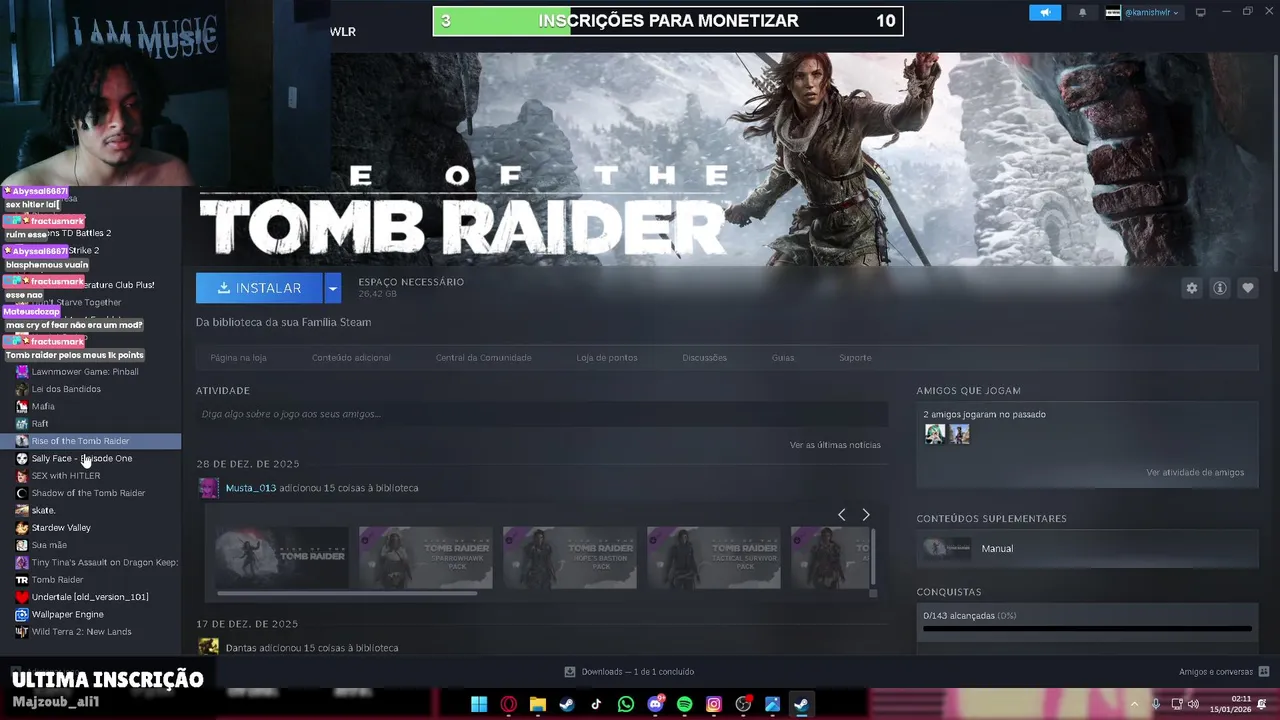The width and height of the screenshot is (1280, 720).
Task: Click the achievements progress bar
Action: pos(1087,629)
